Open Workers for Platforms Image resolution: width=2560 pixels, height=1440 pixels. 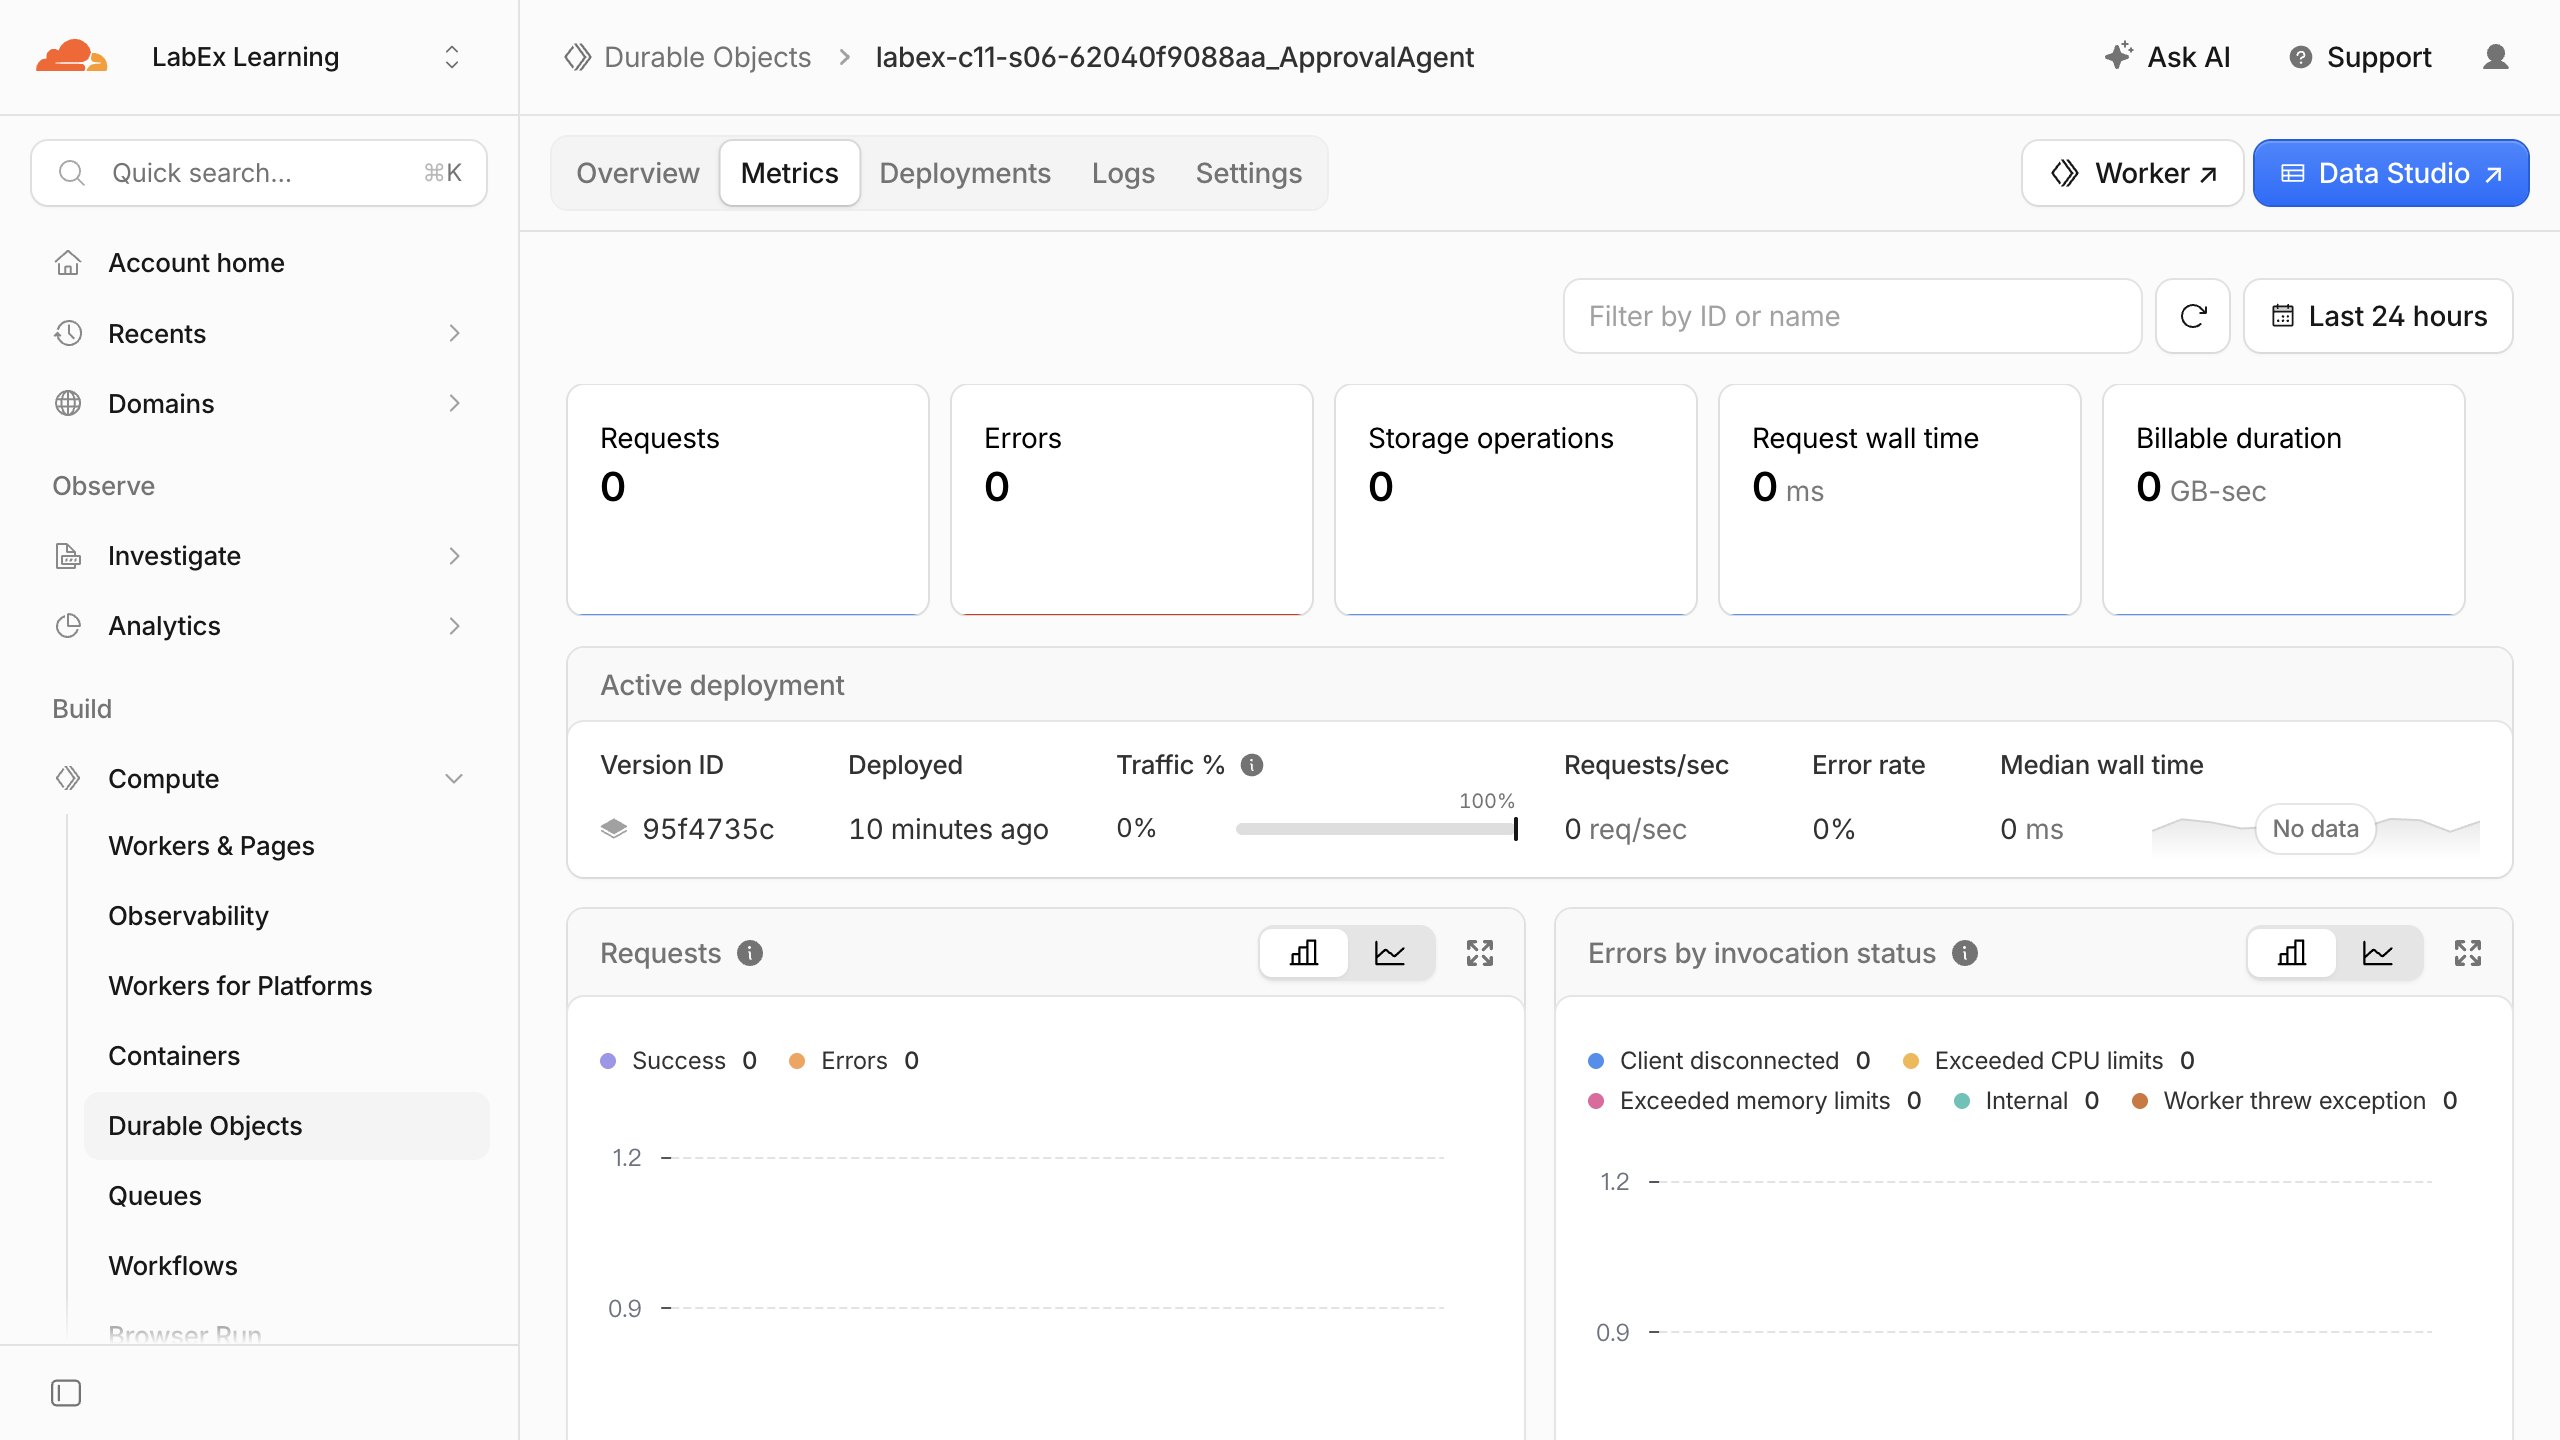click(x=240, y=986)
